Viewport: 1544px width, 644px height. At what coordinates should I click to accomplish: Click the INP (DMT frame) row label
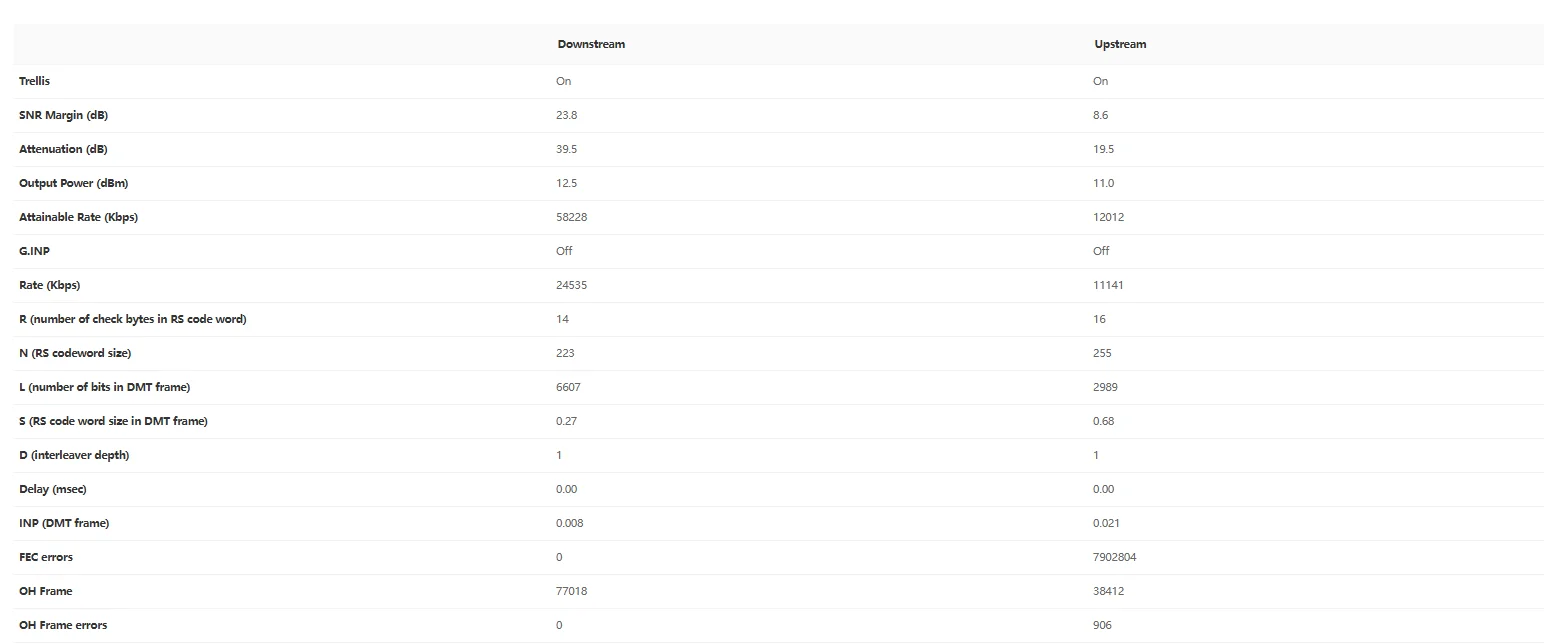tap(64, 523)
